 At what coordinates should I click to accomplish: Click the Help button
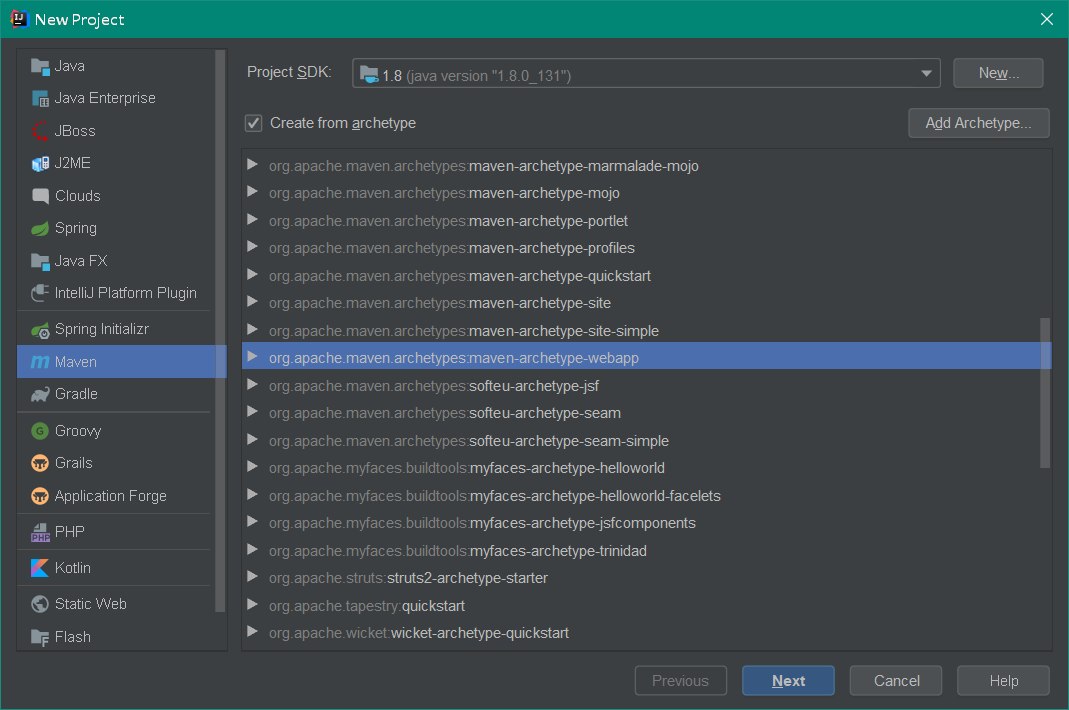(1004, 681)
